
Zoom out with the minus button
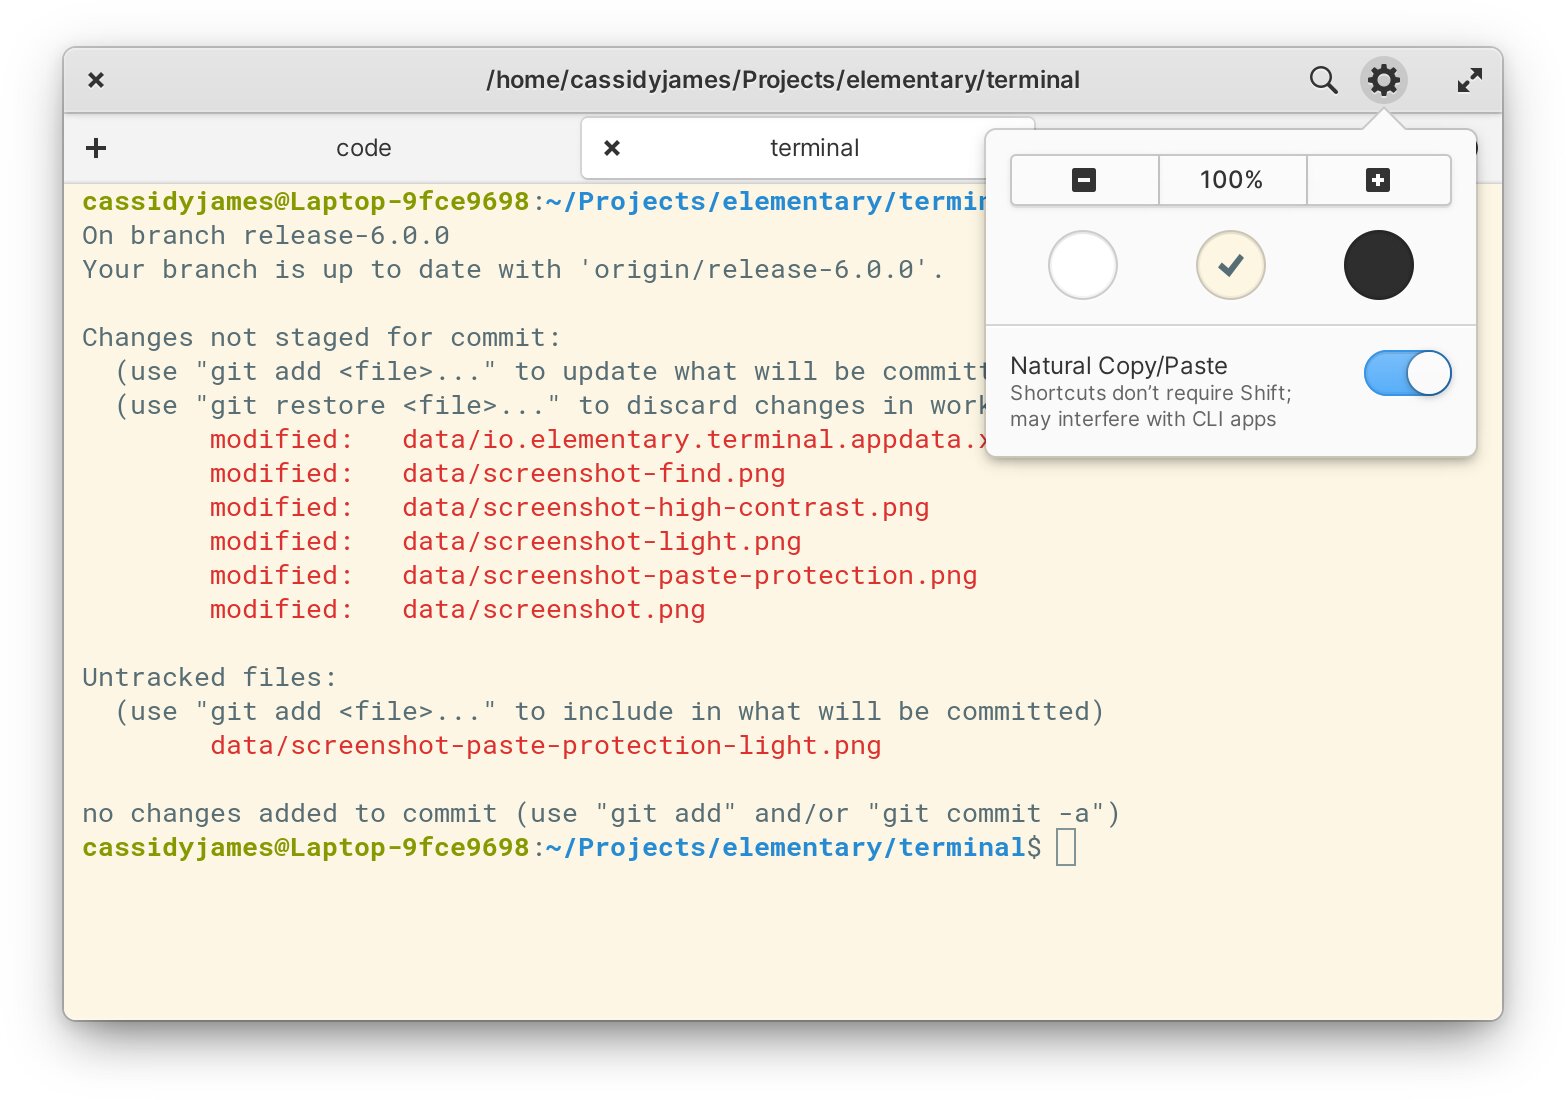tap(1084, 180)
